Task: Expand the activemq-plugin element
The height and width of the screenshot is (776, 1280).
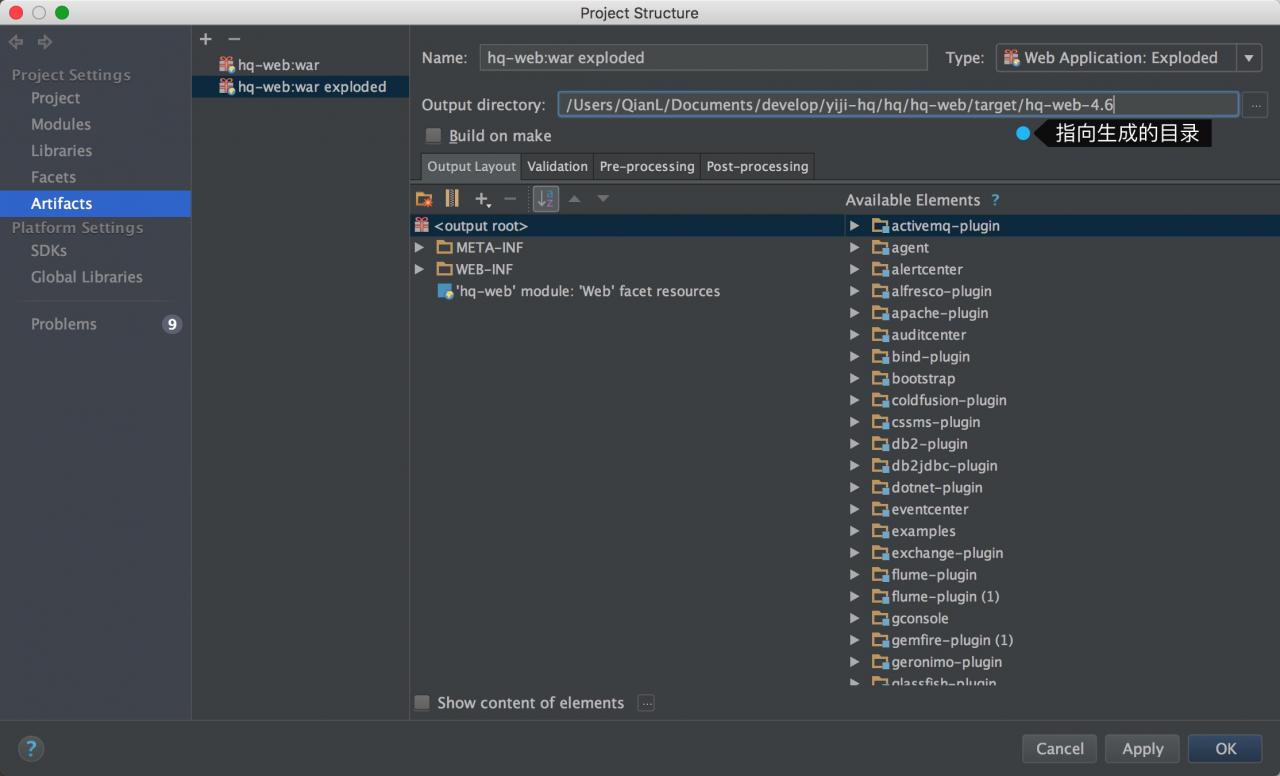Action: [x=855, y=226]
